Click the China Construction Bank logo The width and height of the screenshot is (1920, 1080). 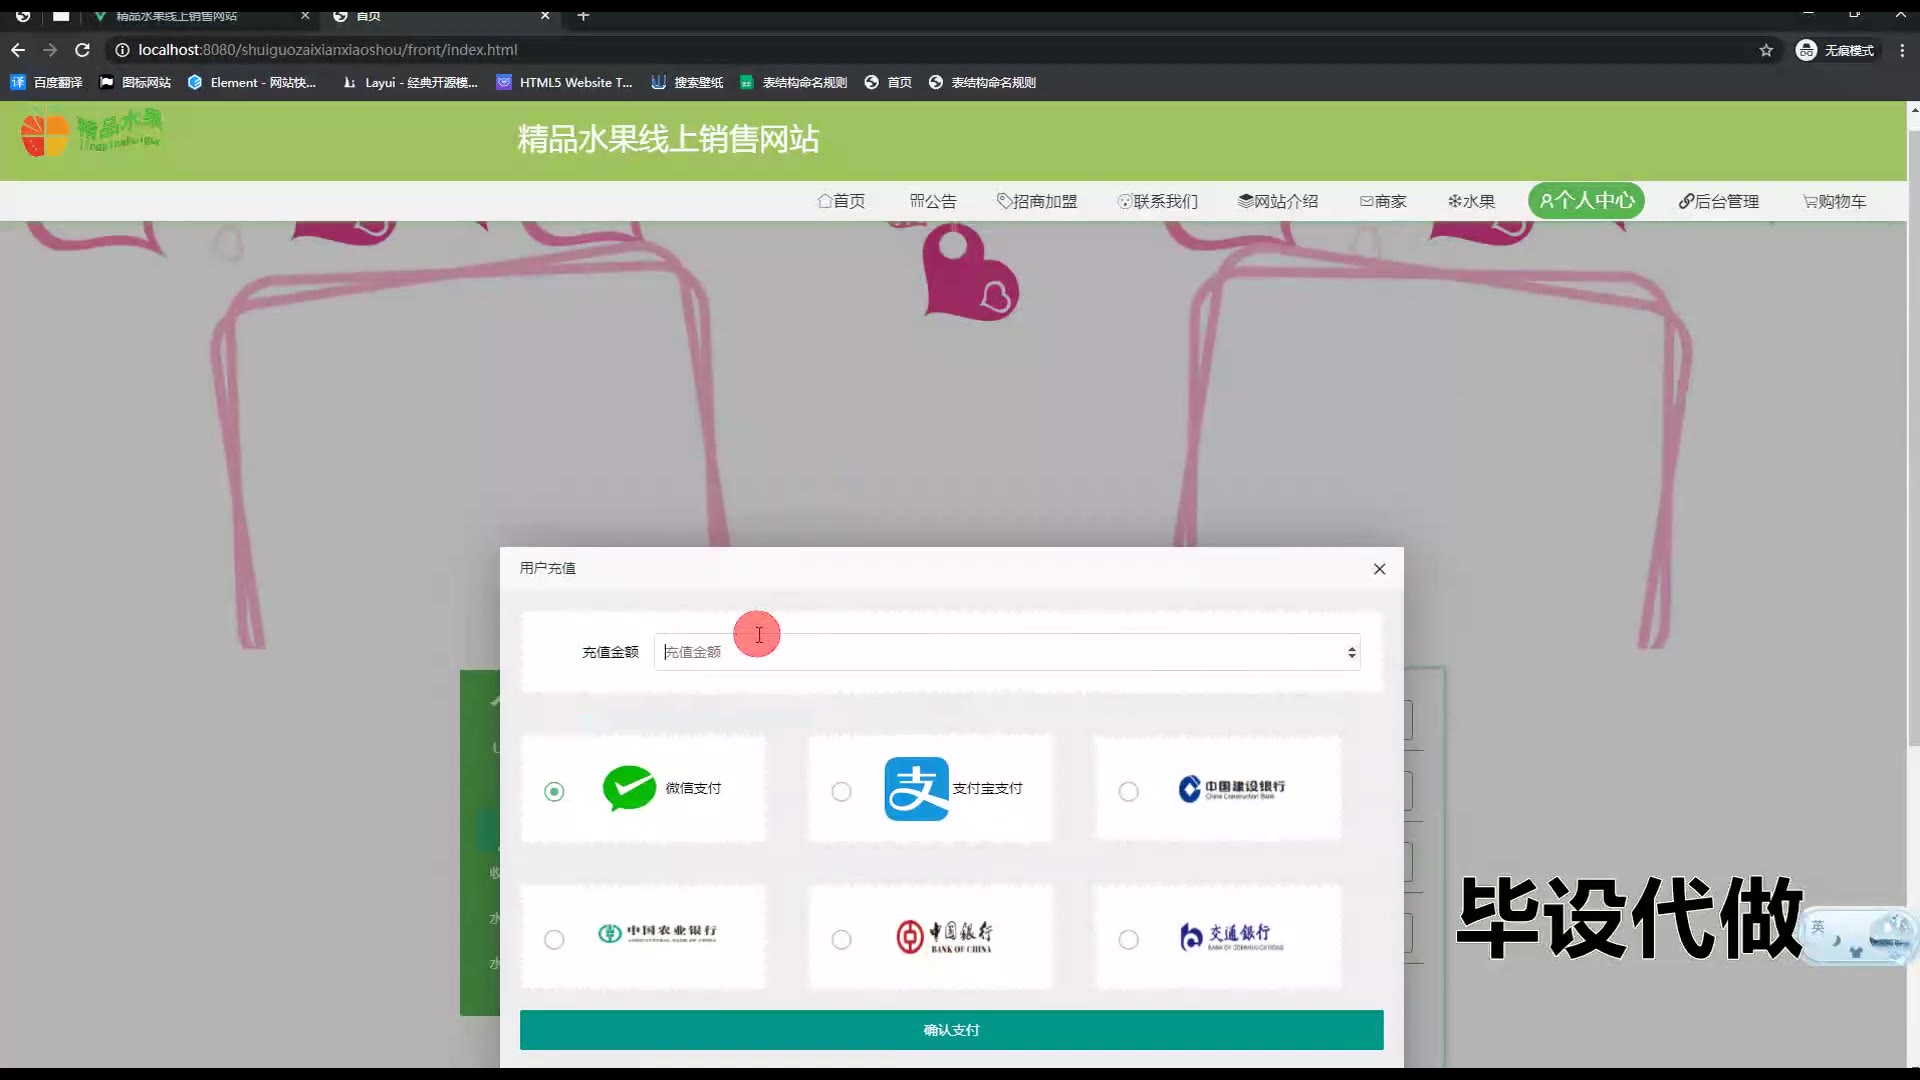1231,789
